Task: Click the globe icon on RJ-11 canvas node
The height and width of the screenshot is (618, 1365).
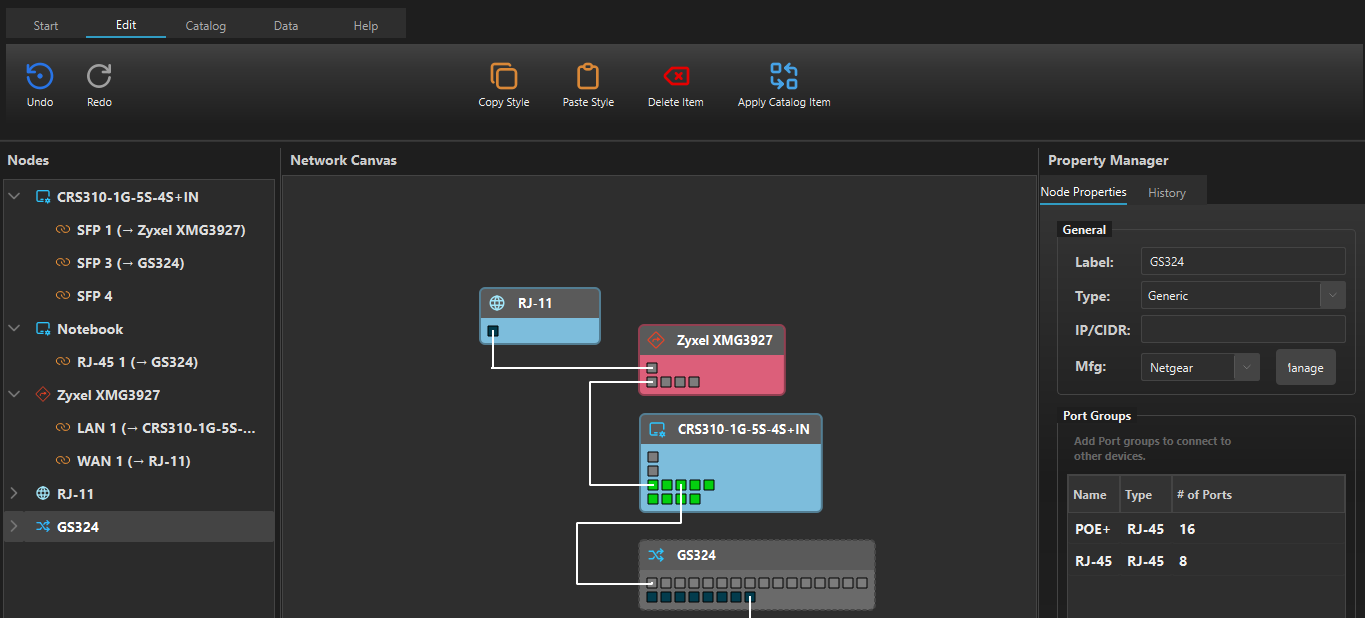Action: tap(497, 303)
